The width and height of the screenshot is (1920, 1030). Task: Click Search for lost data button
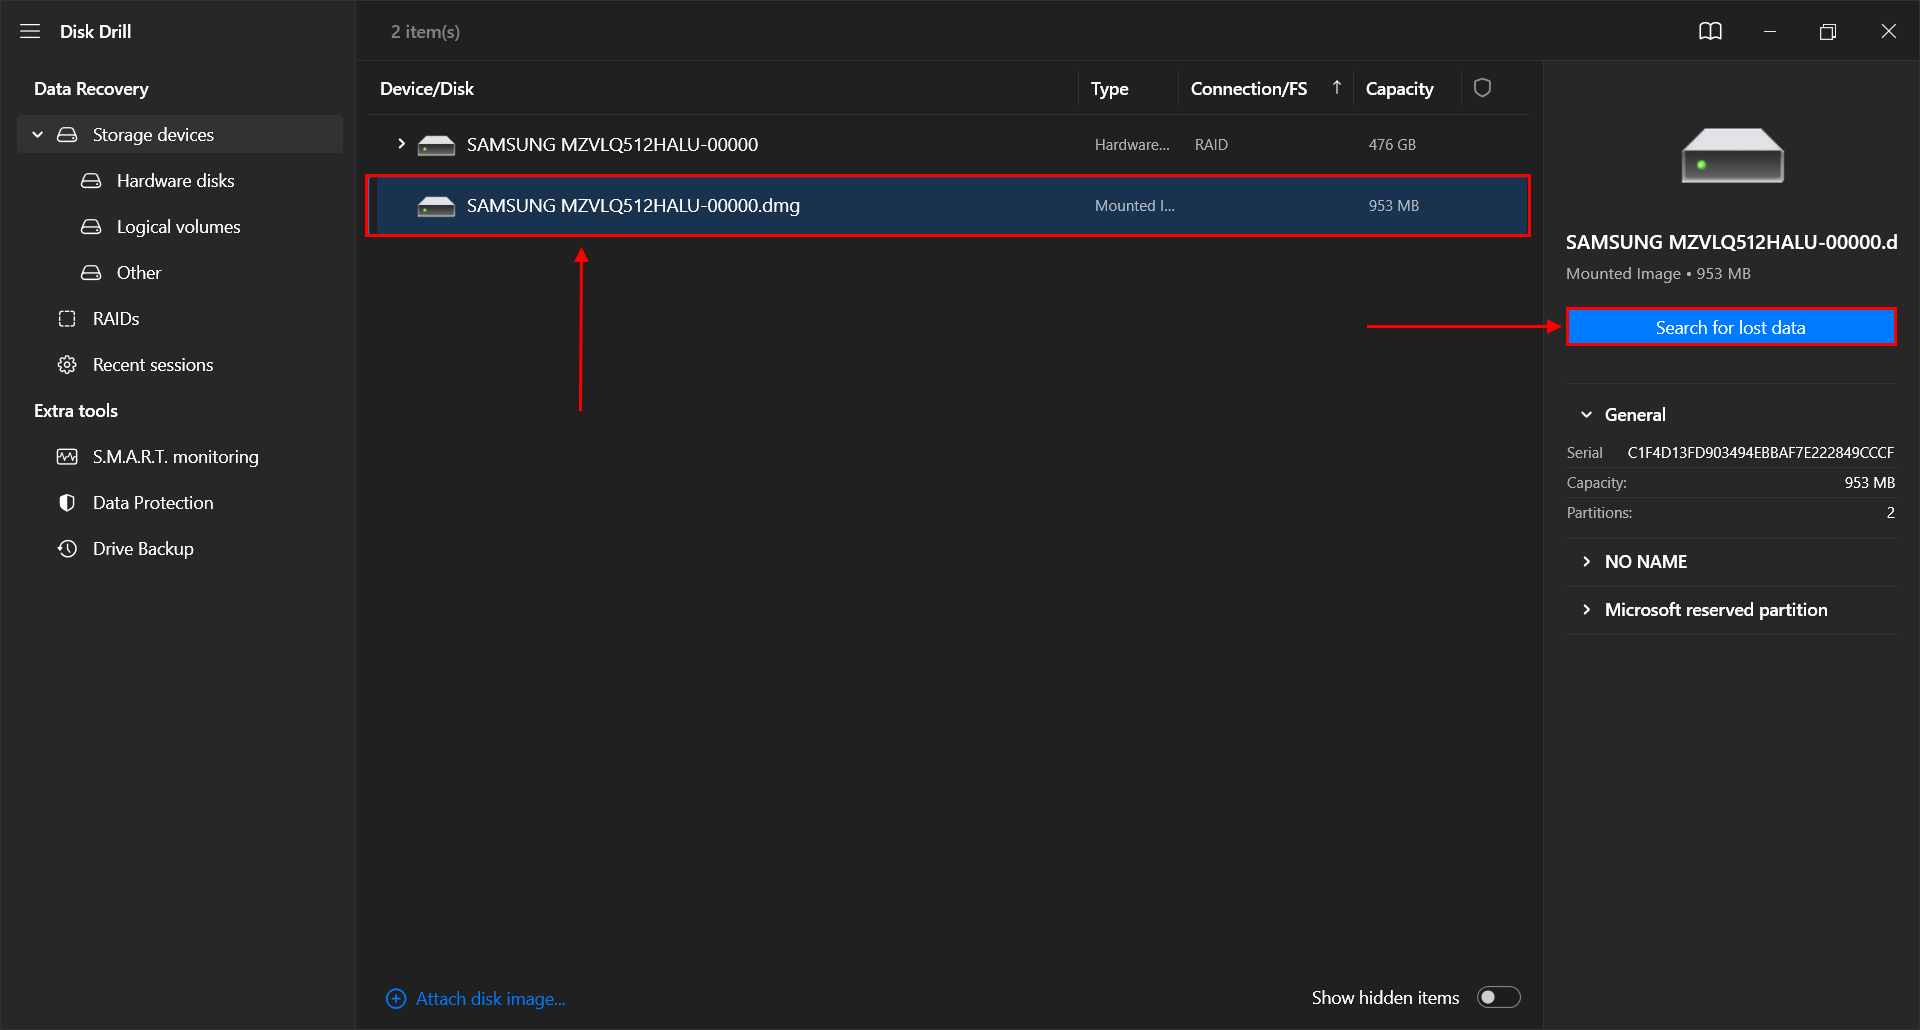point(1730,327)
